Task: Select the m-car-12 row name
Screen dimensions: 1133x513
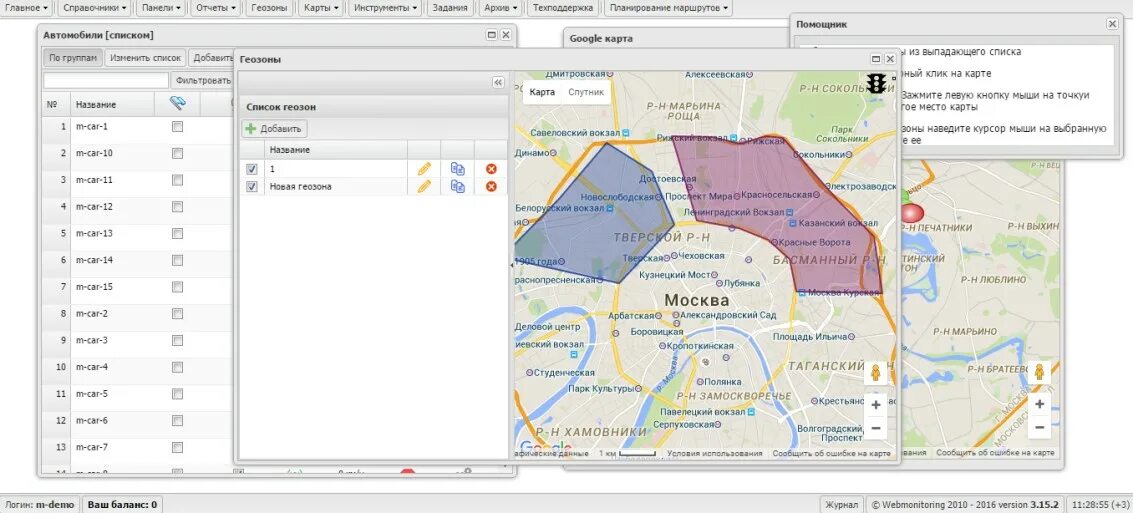Action: (95, 207)
